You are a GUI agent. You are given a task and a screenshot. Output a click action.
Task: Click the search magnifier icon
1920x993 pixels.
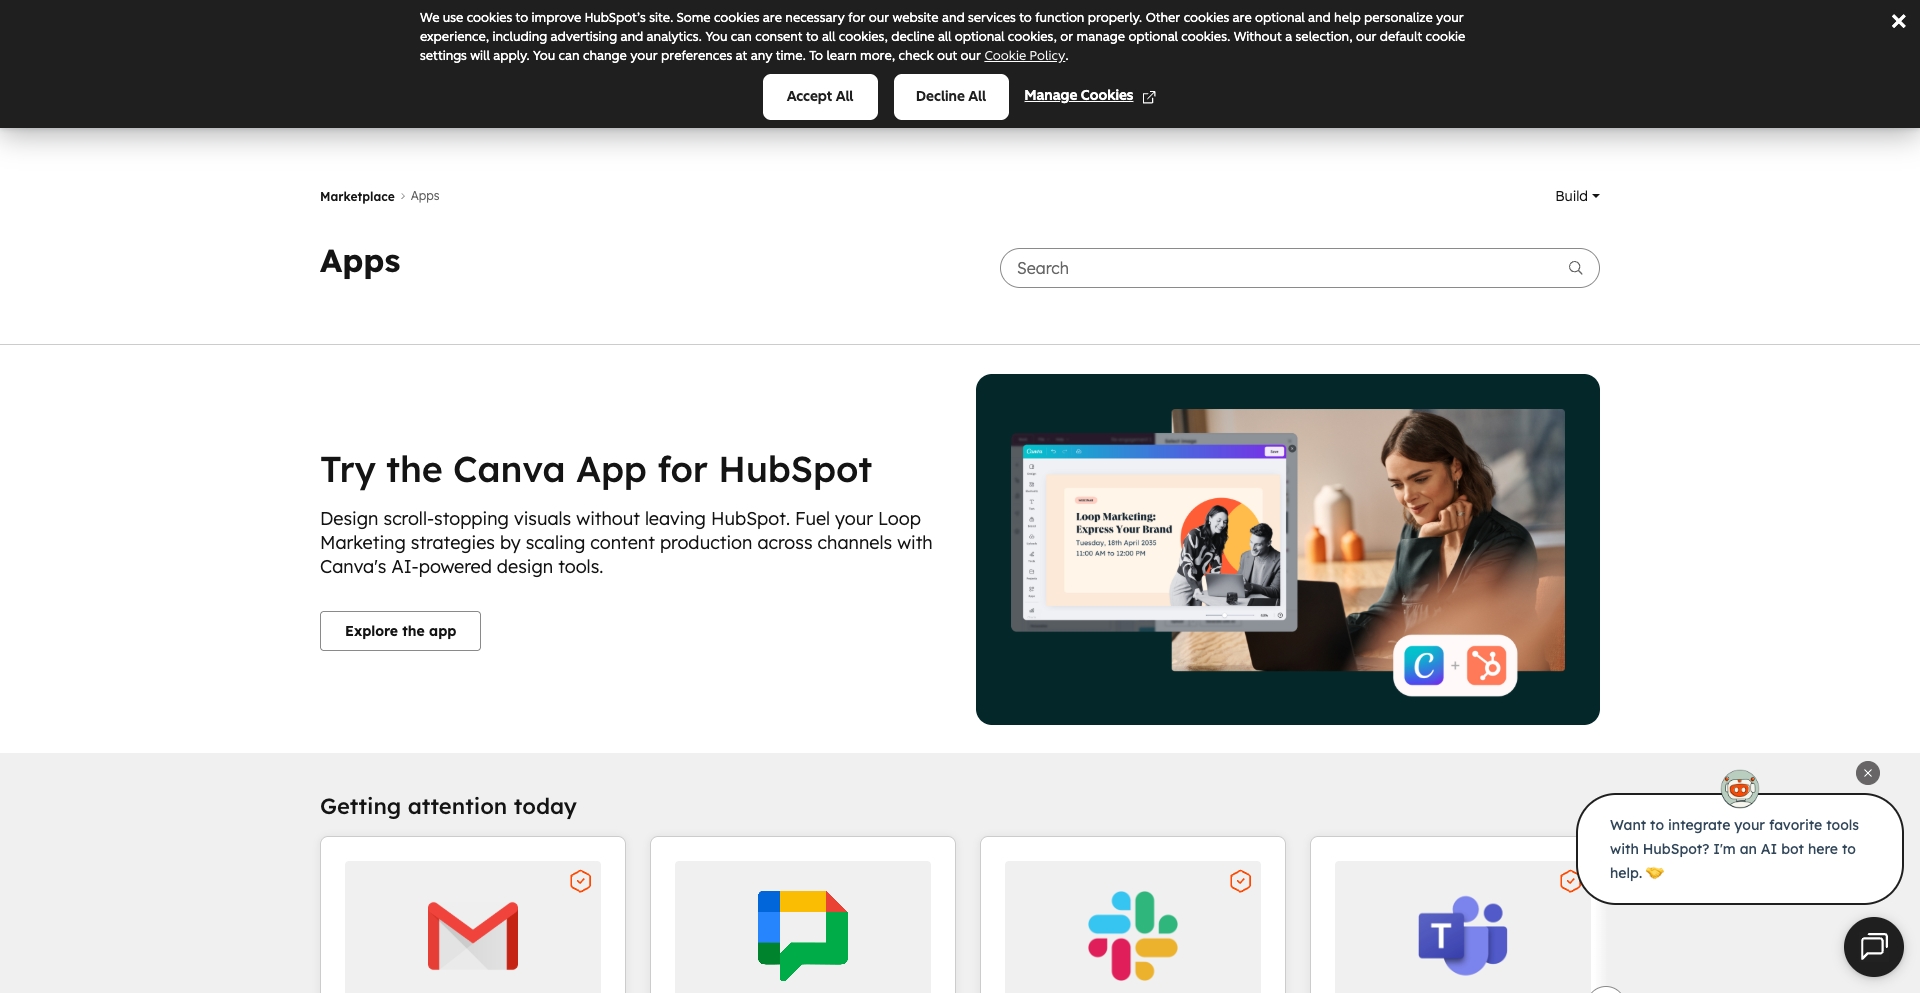coord(1575,268)
